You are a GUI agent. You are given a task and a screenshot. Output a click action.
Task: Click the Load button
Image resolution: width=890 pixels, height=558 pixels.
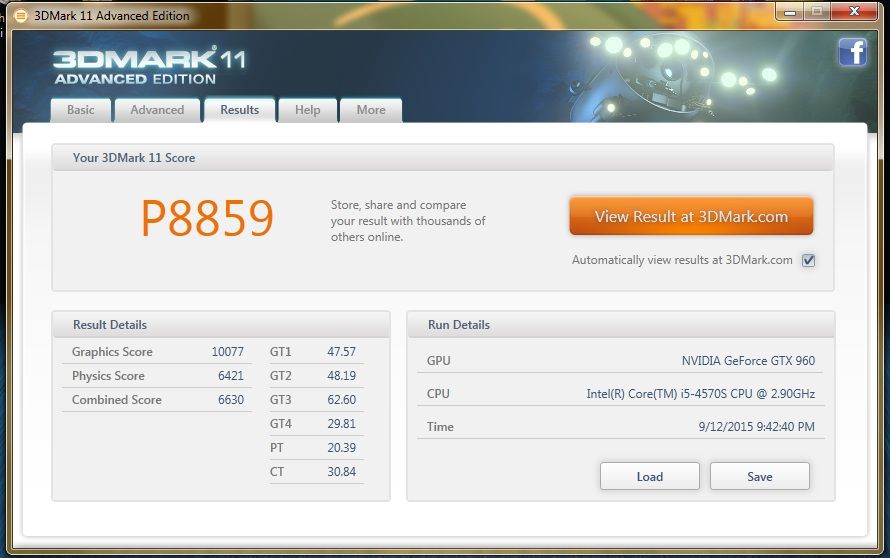coord(650,476)
